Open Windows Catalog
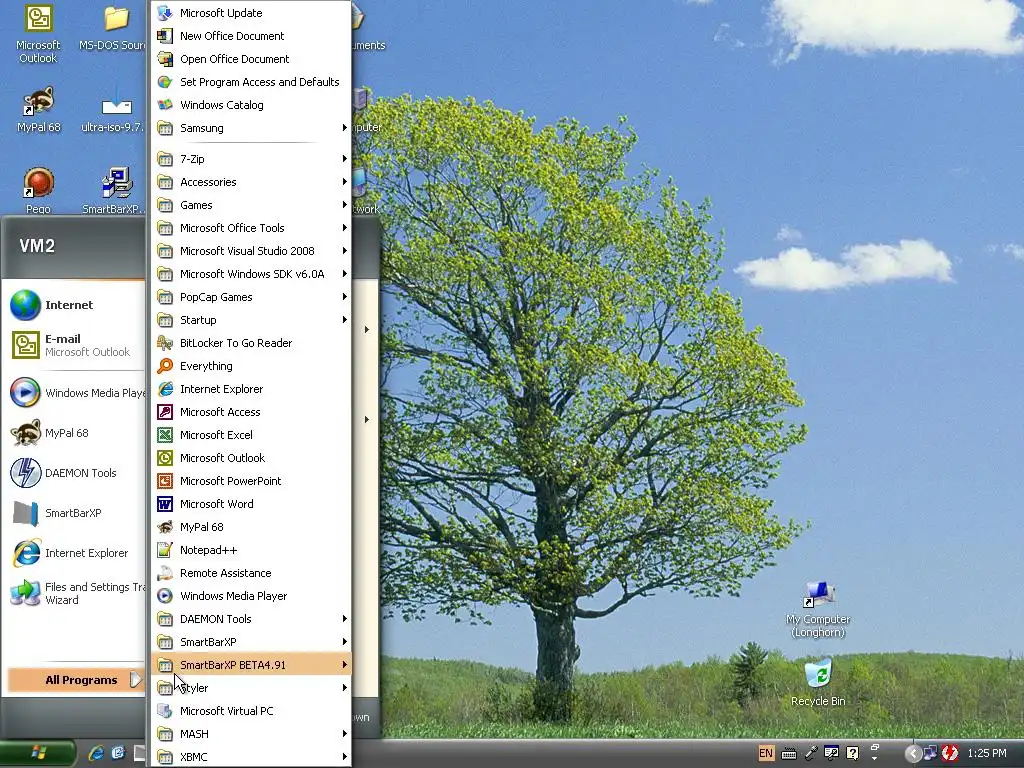This screenshot has height=768, width=1024. click(251, 104)
